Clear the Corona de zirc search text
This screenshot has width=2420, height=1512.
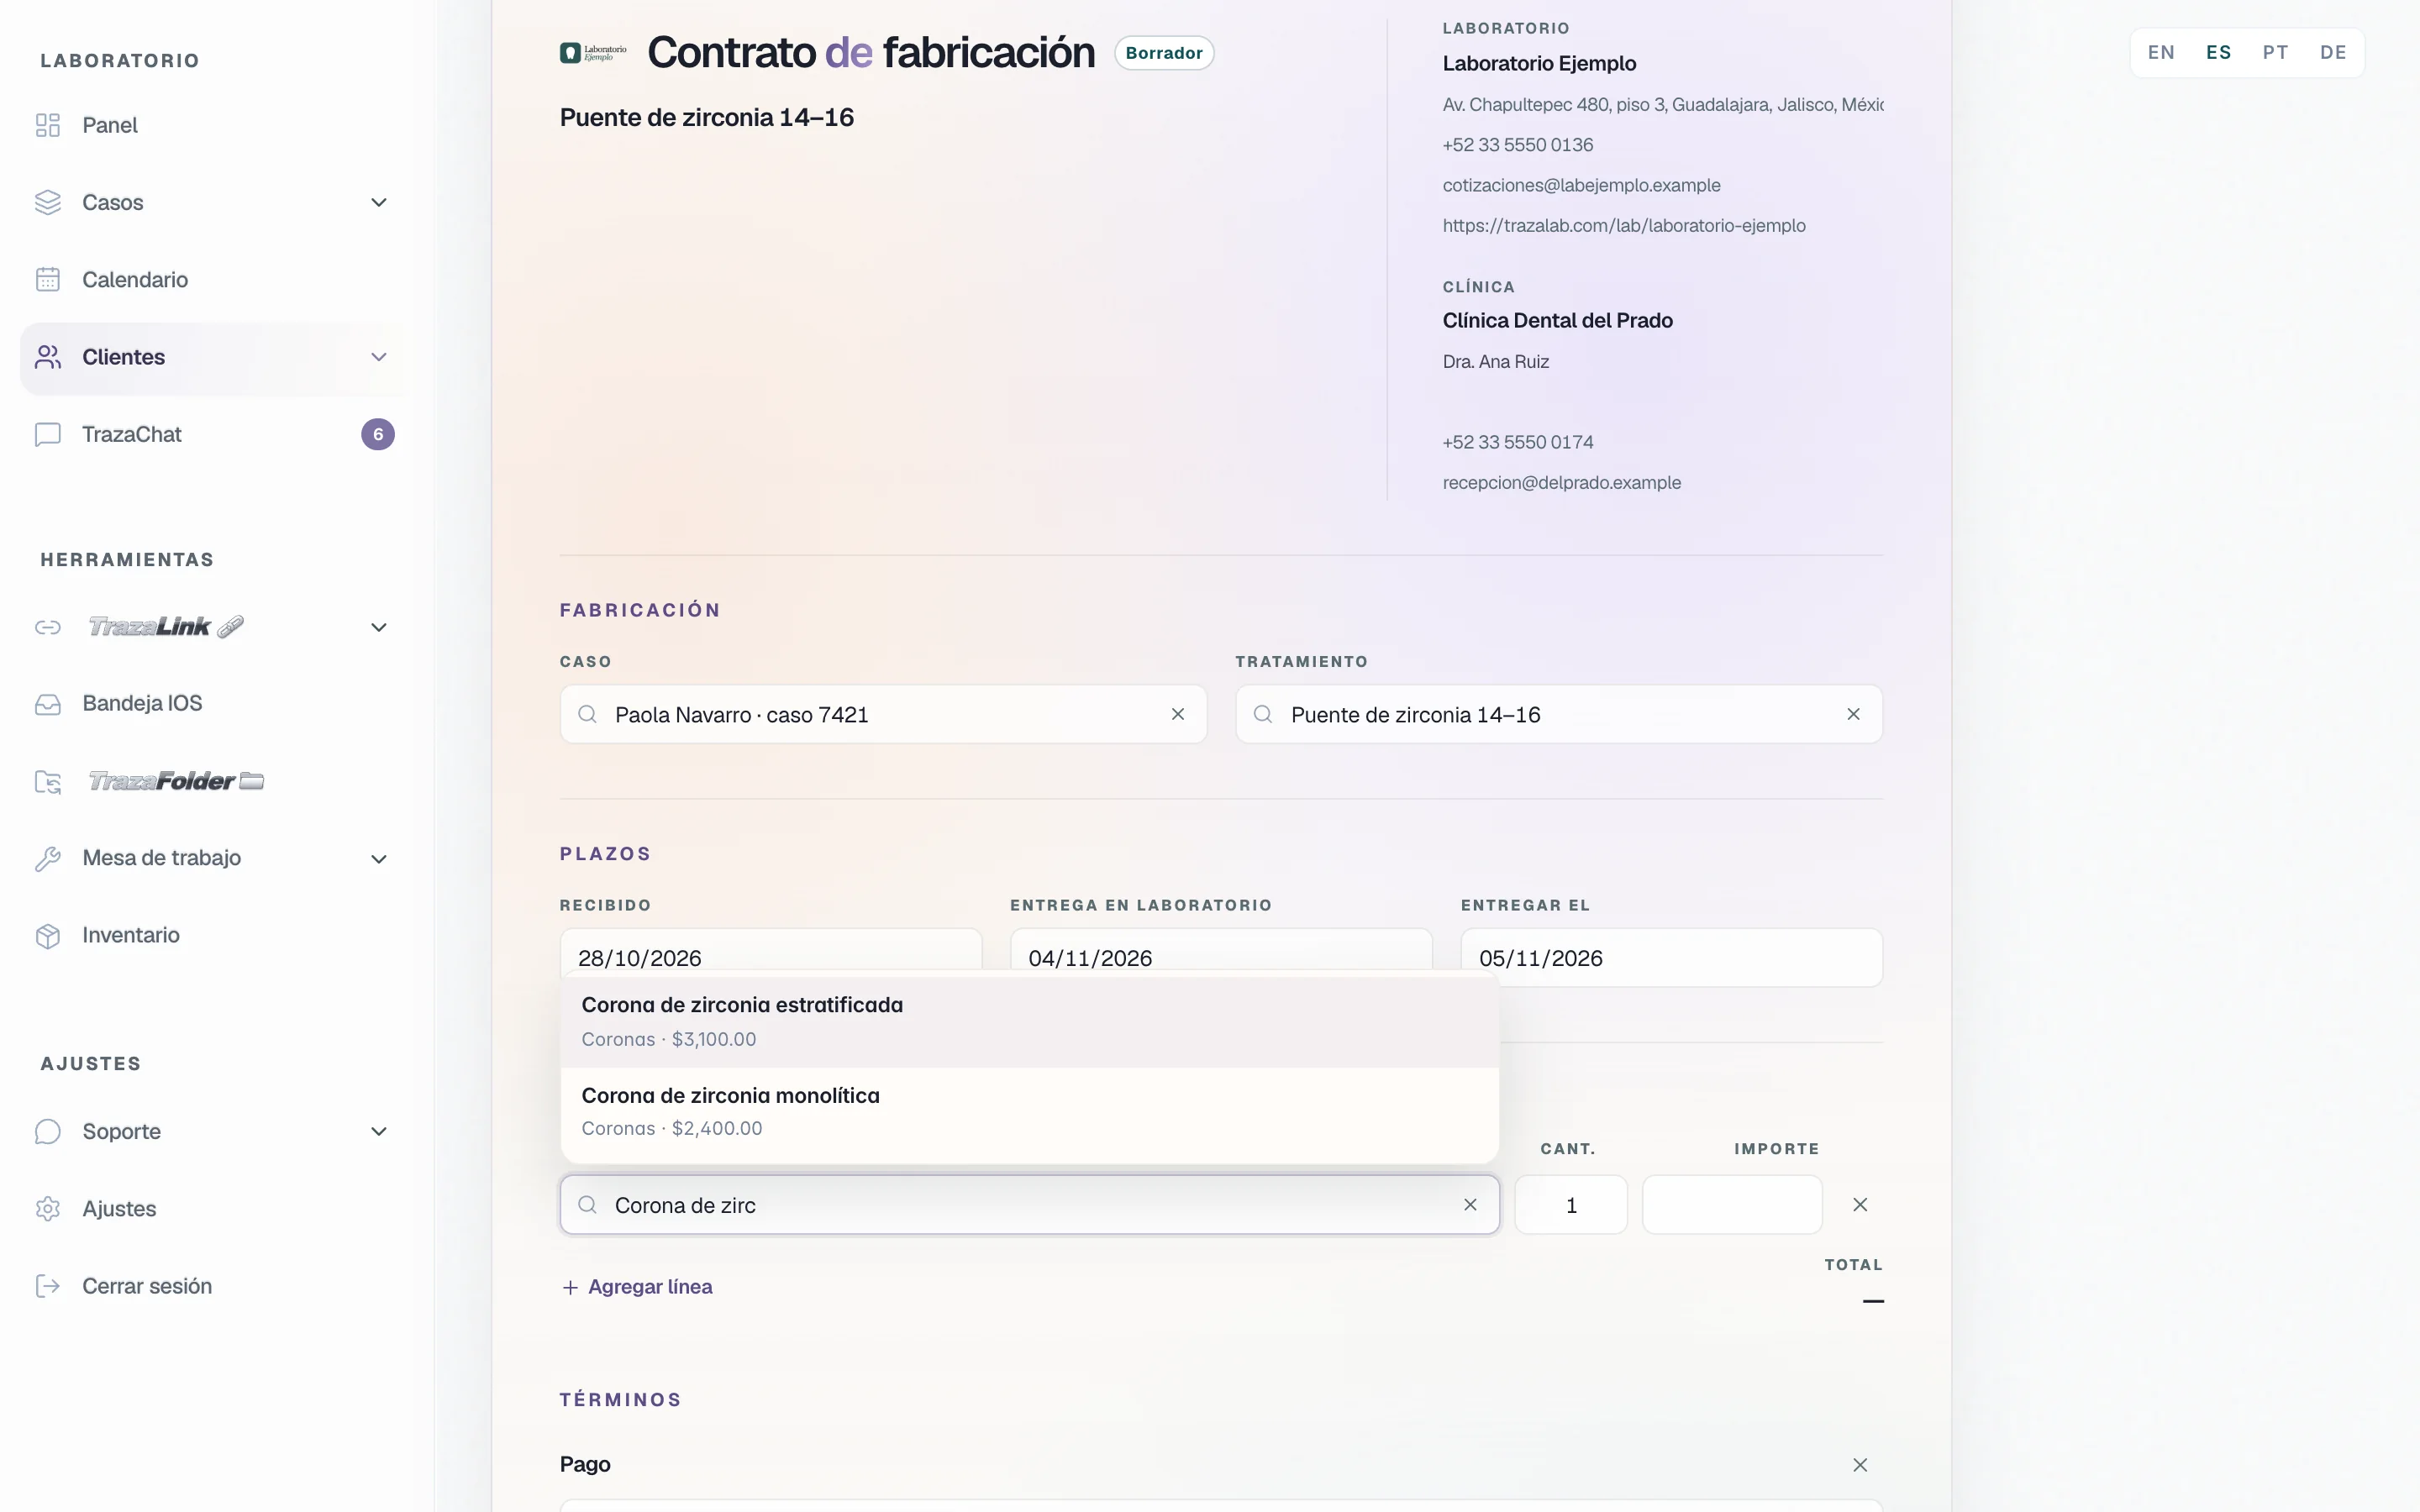1470,1205
